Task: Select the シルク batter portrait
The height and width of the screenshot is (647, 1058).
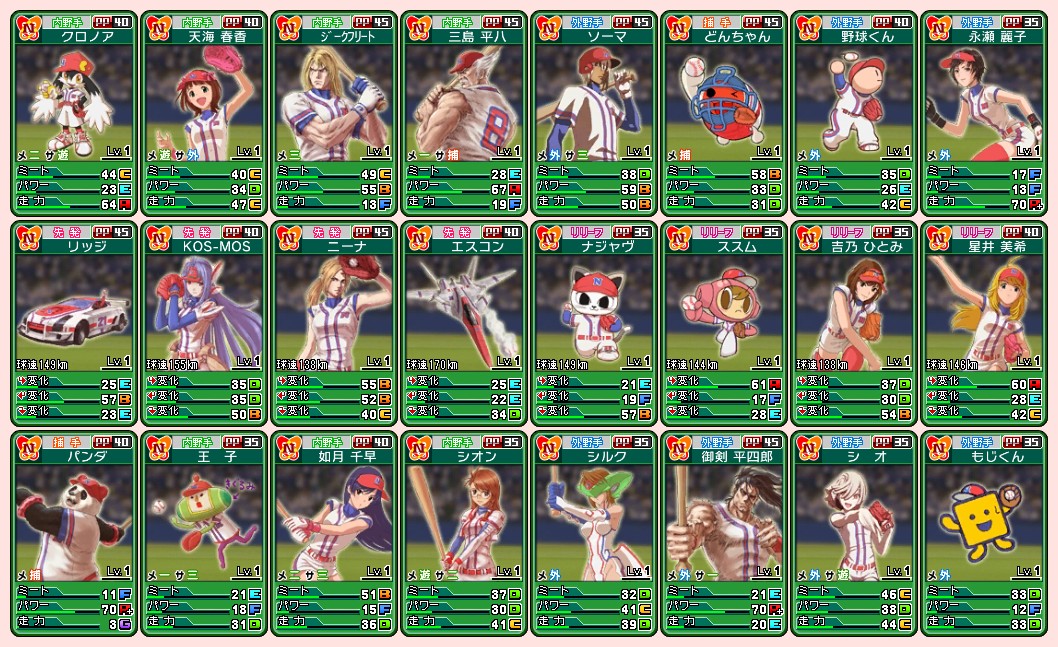Action: 594,523
